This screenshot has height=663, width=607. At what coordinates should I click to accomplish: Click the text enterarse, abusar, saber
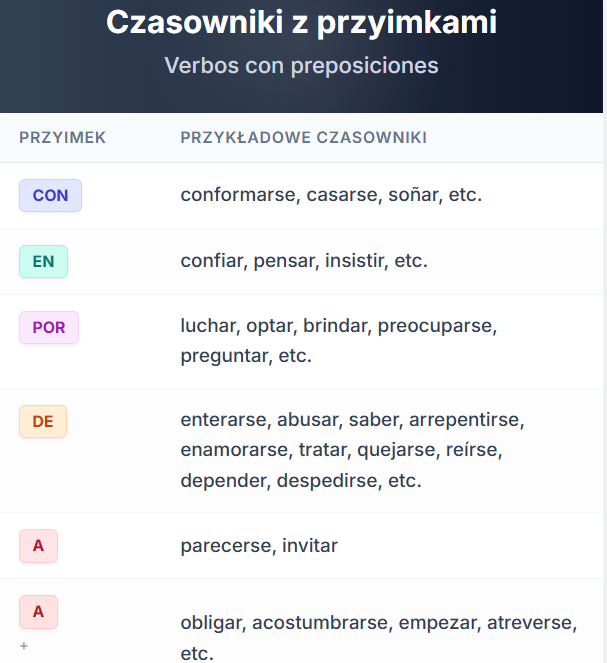click(x=292, y=420)
